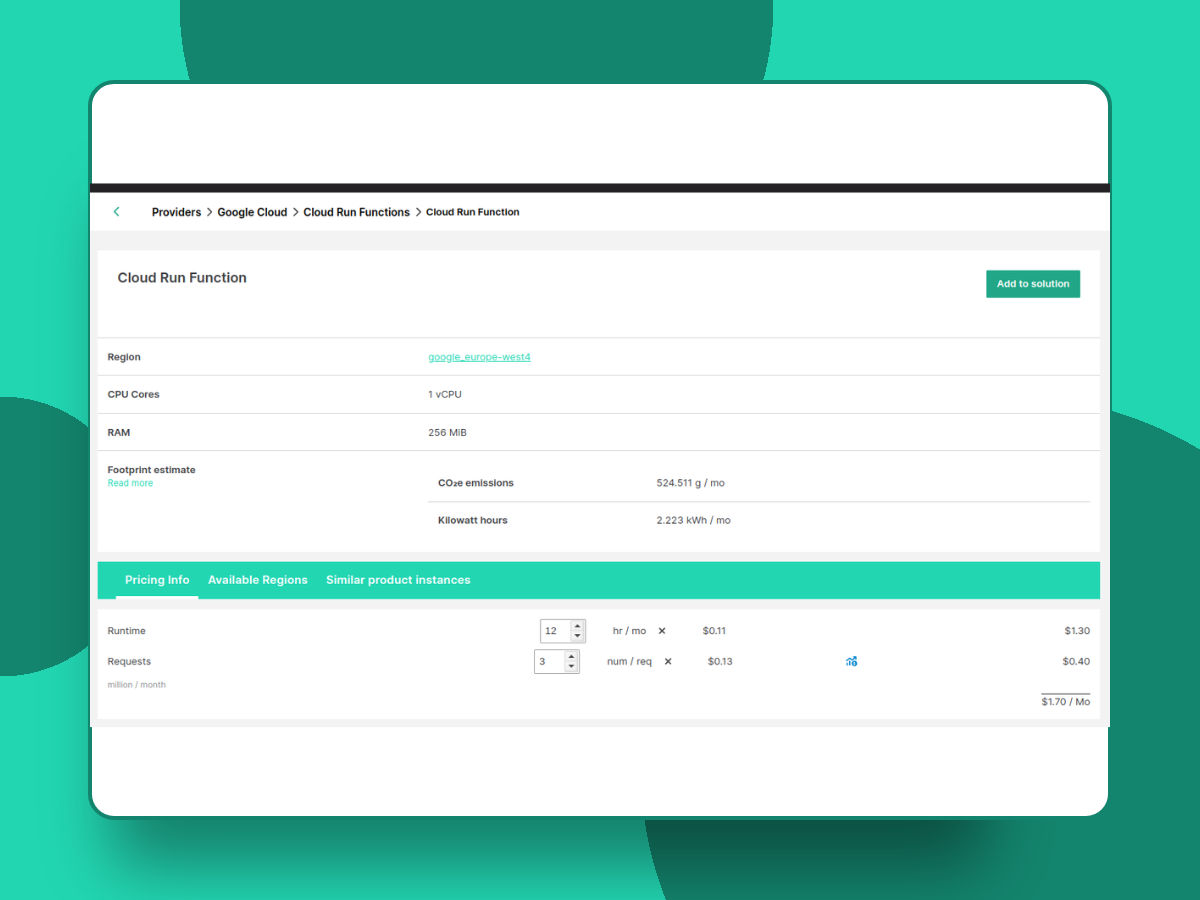Click the Kilowatt hours label
This screenshot has height=900, width=1200.
coord(473,520)
